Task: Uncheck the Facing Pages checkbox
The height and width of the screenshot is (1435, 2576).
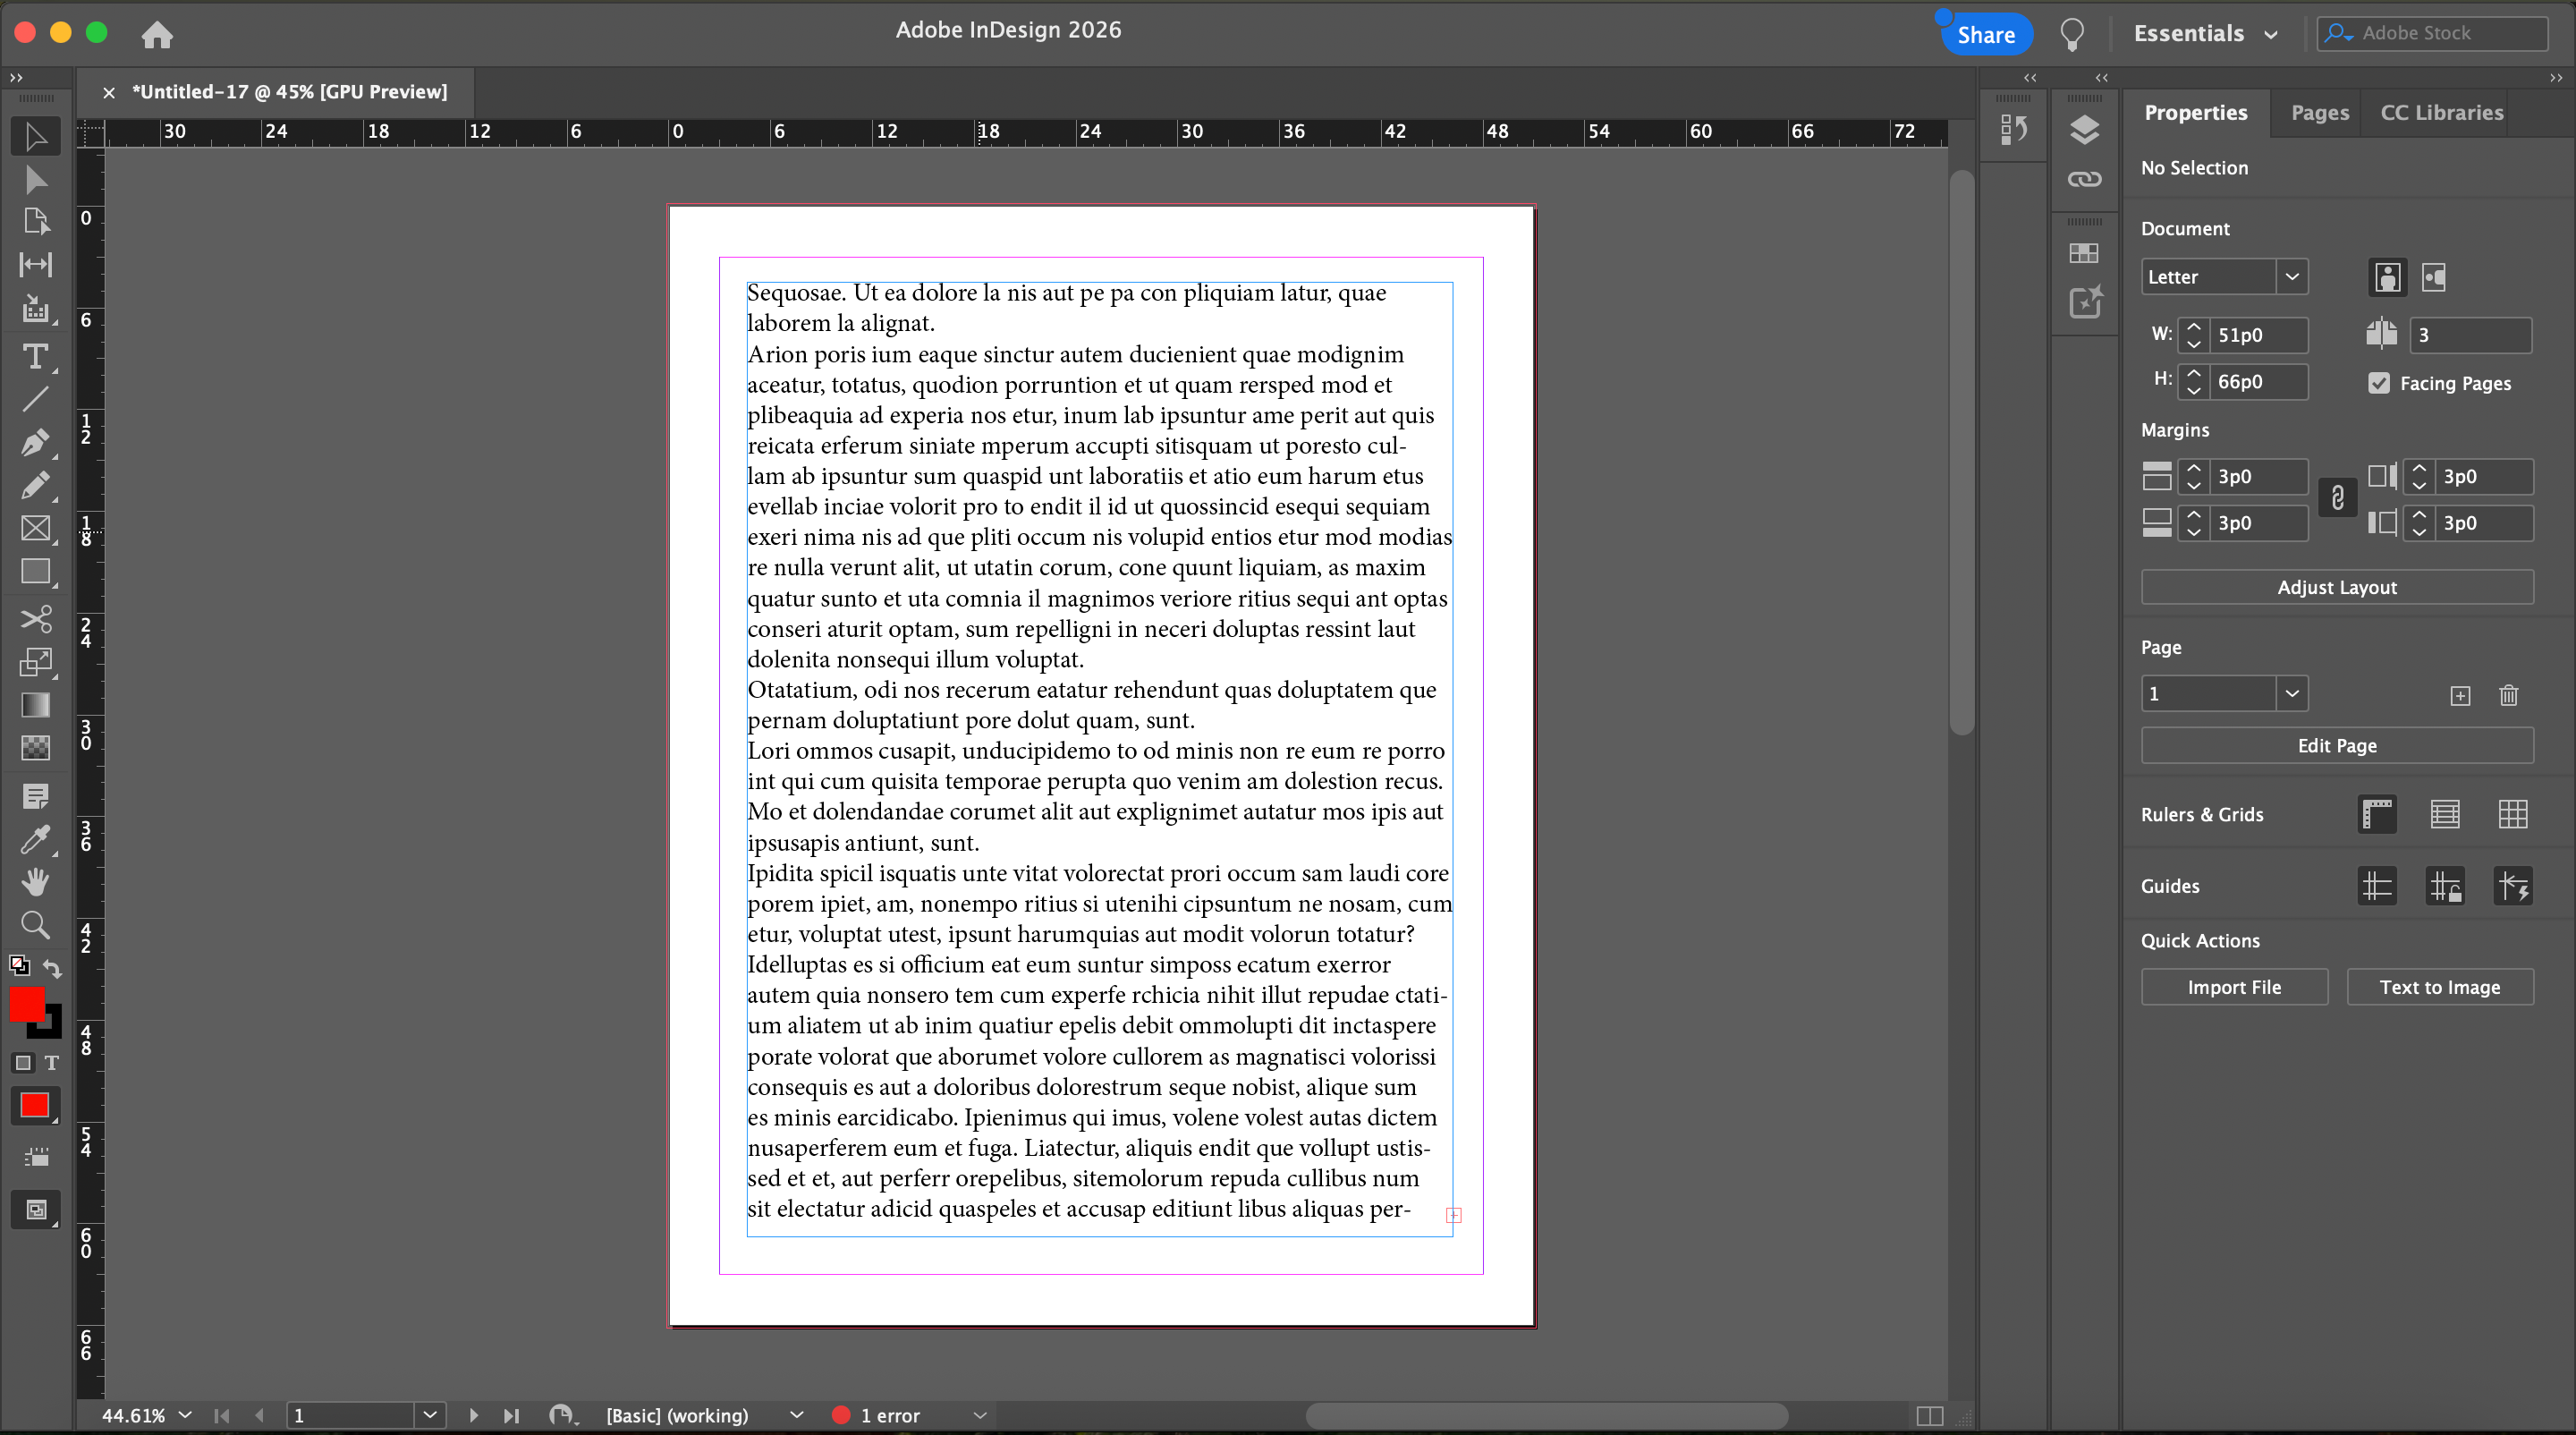Action: click(2379, 383)
